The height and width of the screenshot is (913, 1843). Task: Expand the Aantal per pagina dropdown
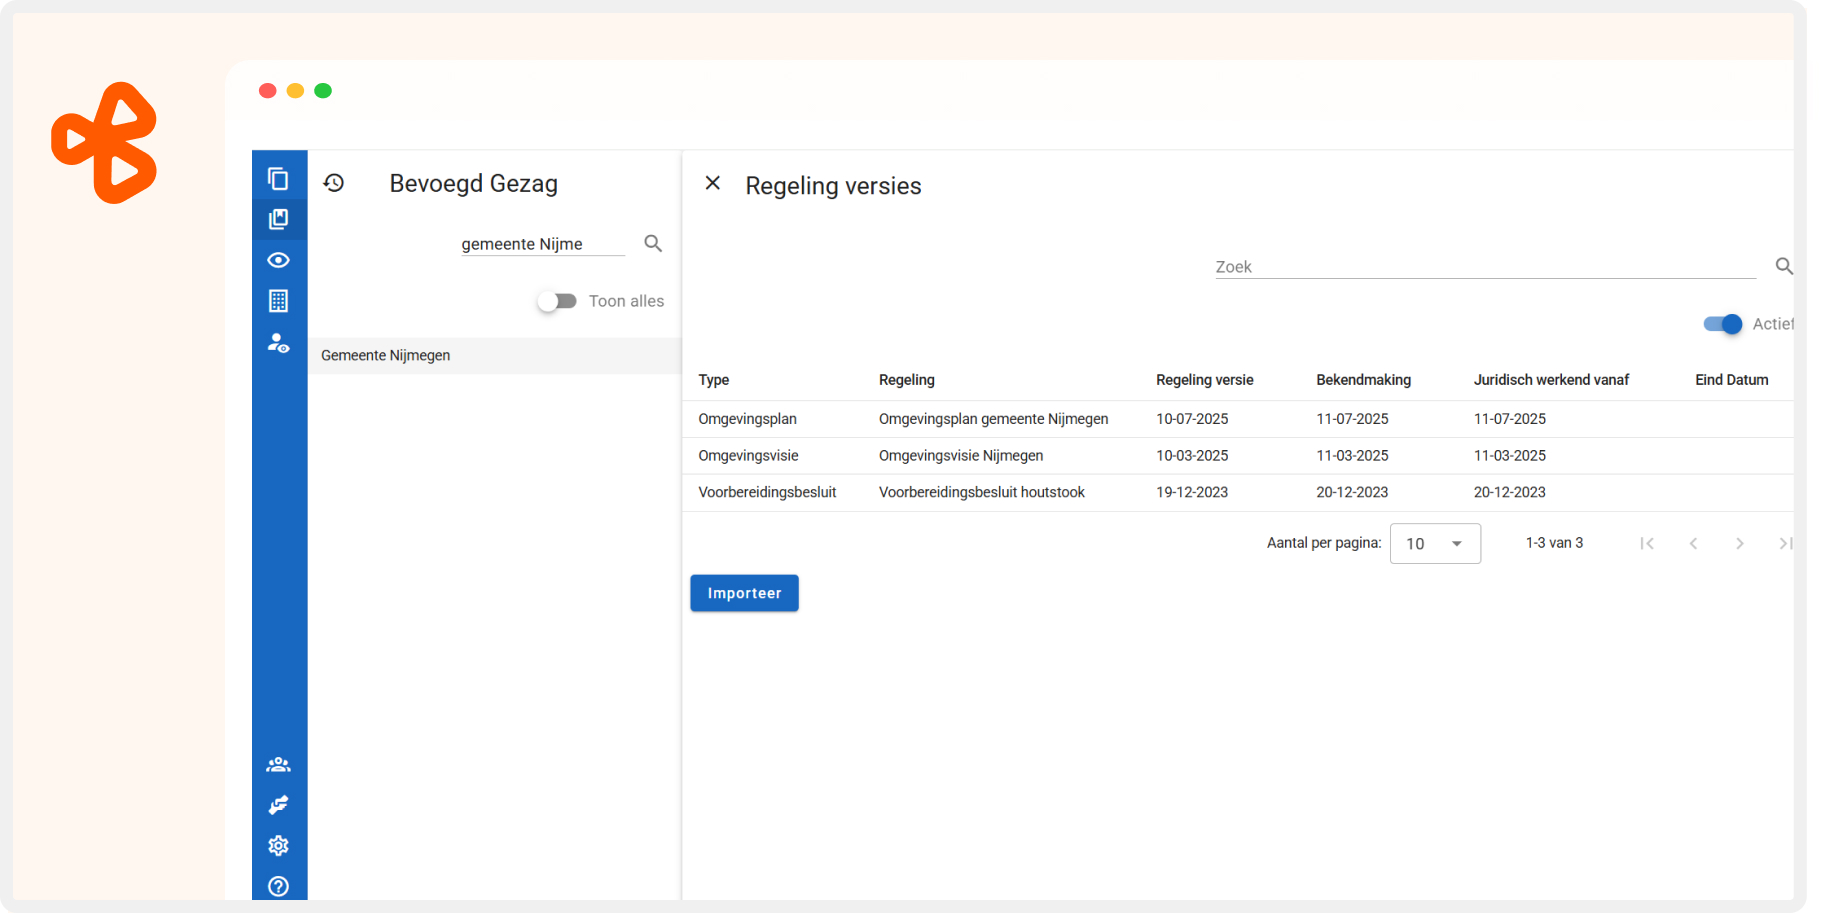(x=1435, y=544)
